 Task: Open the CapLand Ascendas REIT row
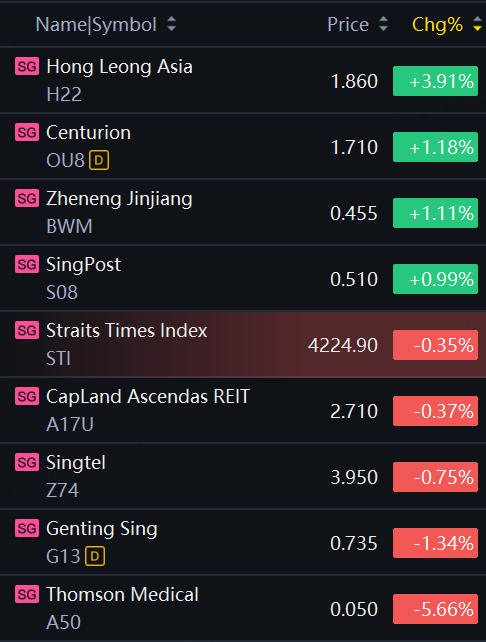(x=243, y=410)
